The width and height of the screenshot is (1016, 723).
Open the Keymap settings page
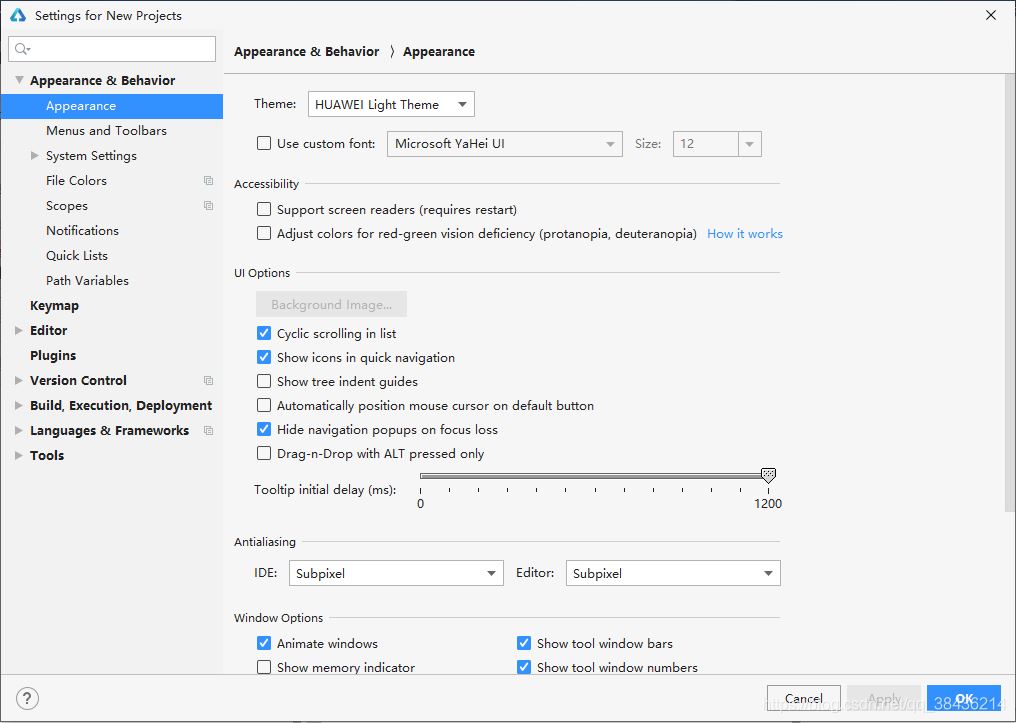[54, 306]
